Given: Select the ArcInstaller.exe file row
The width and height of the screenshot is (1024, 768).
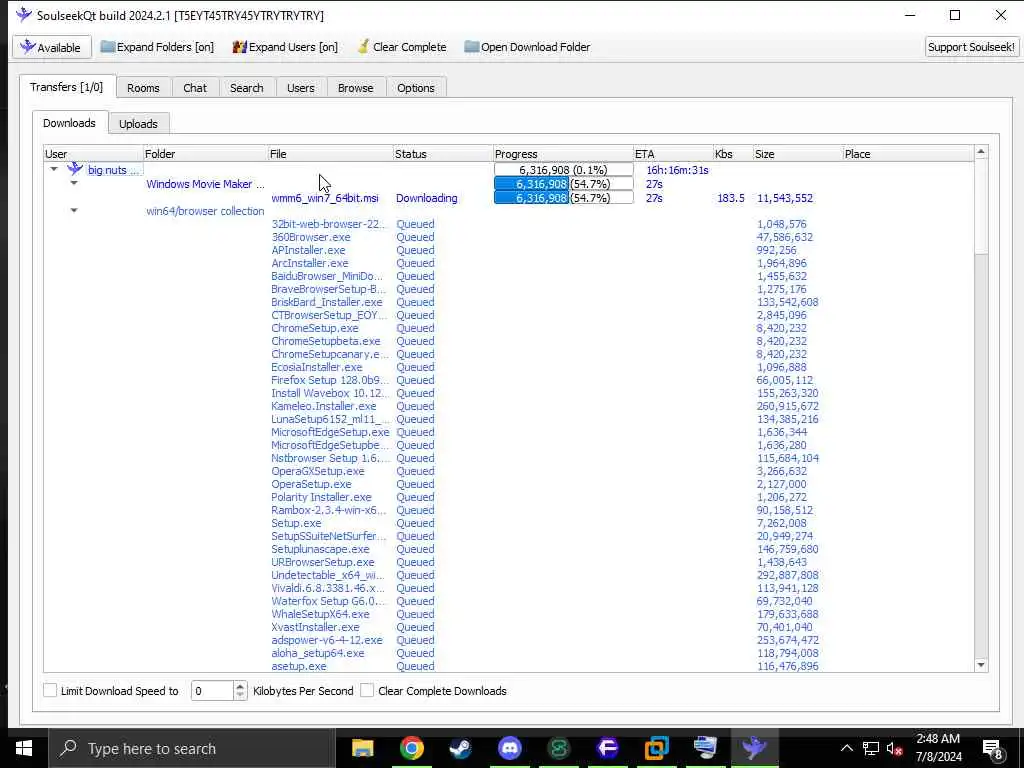Looking at the screenshot, I should (x=508, y=263).
